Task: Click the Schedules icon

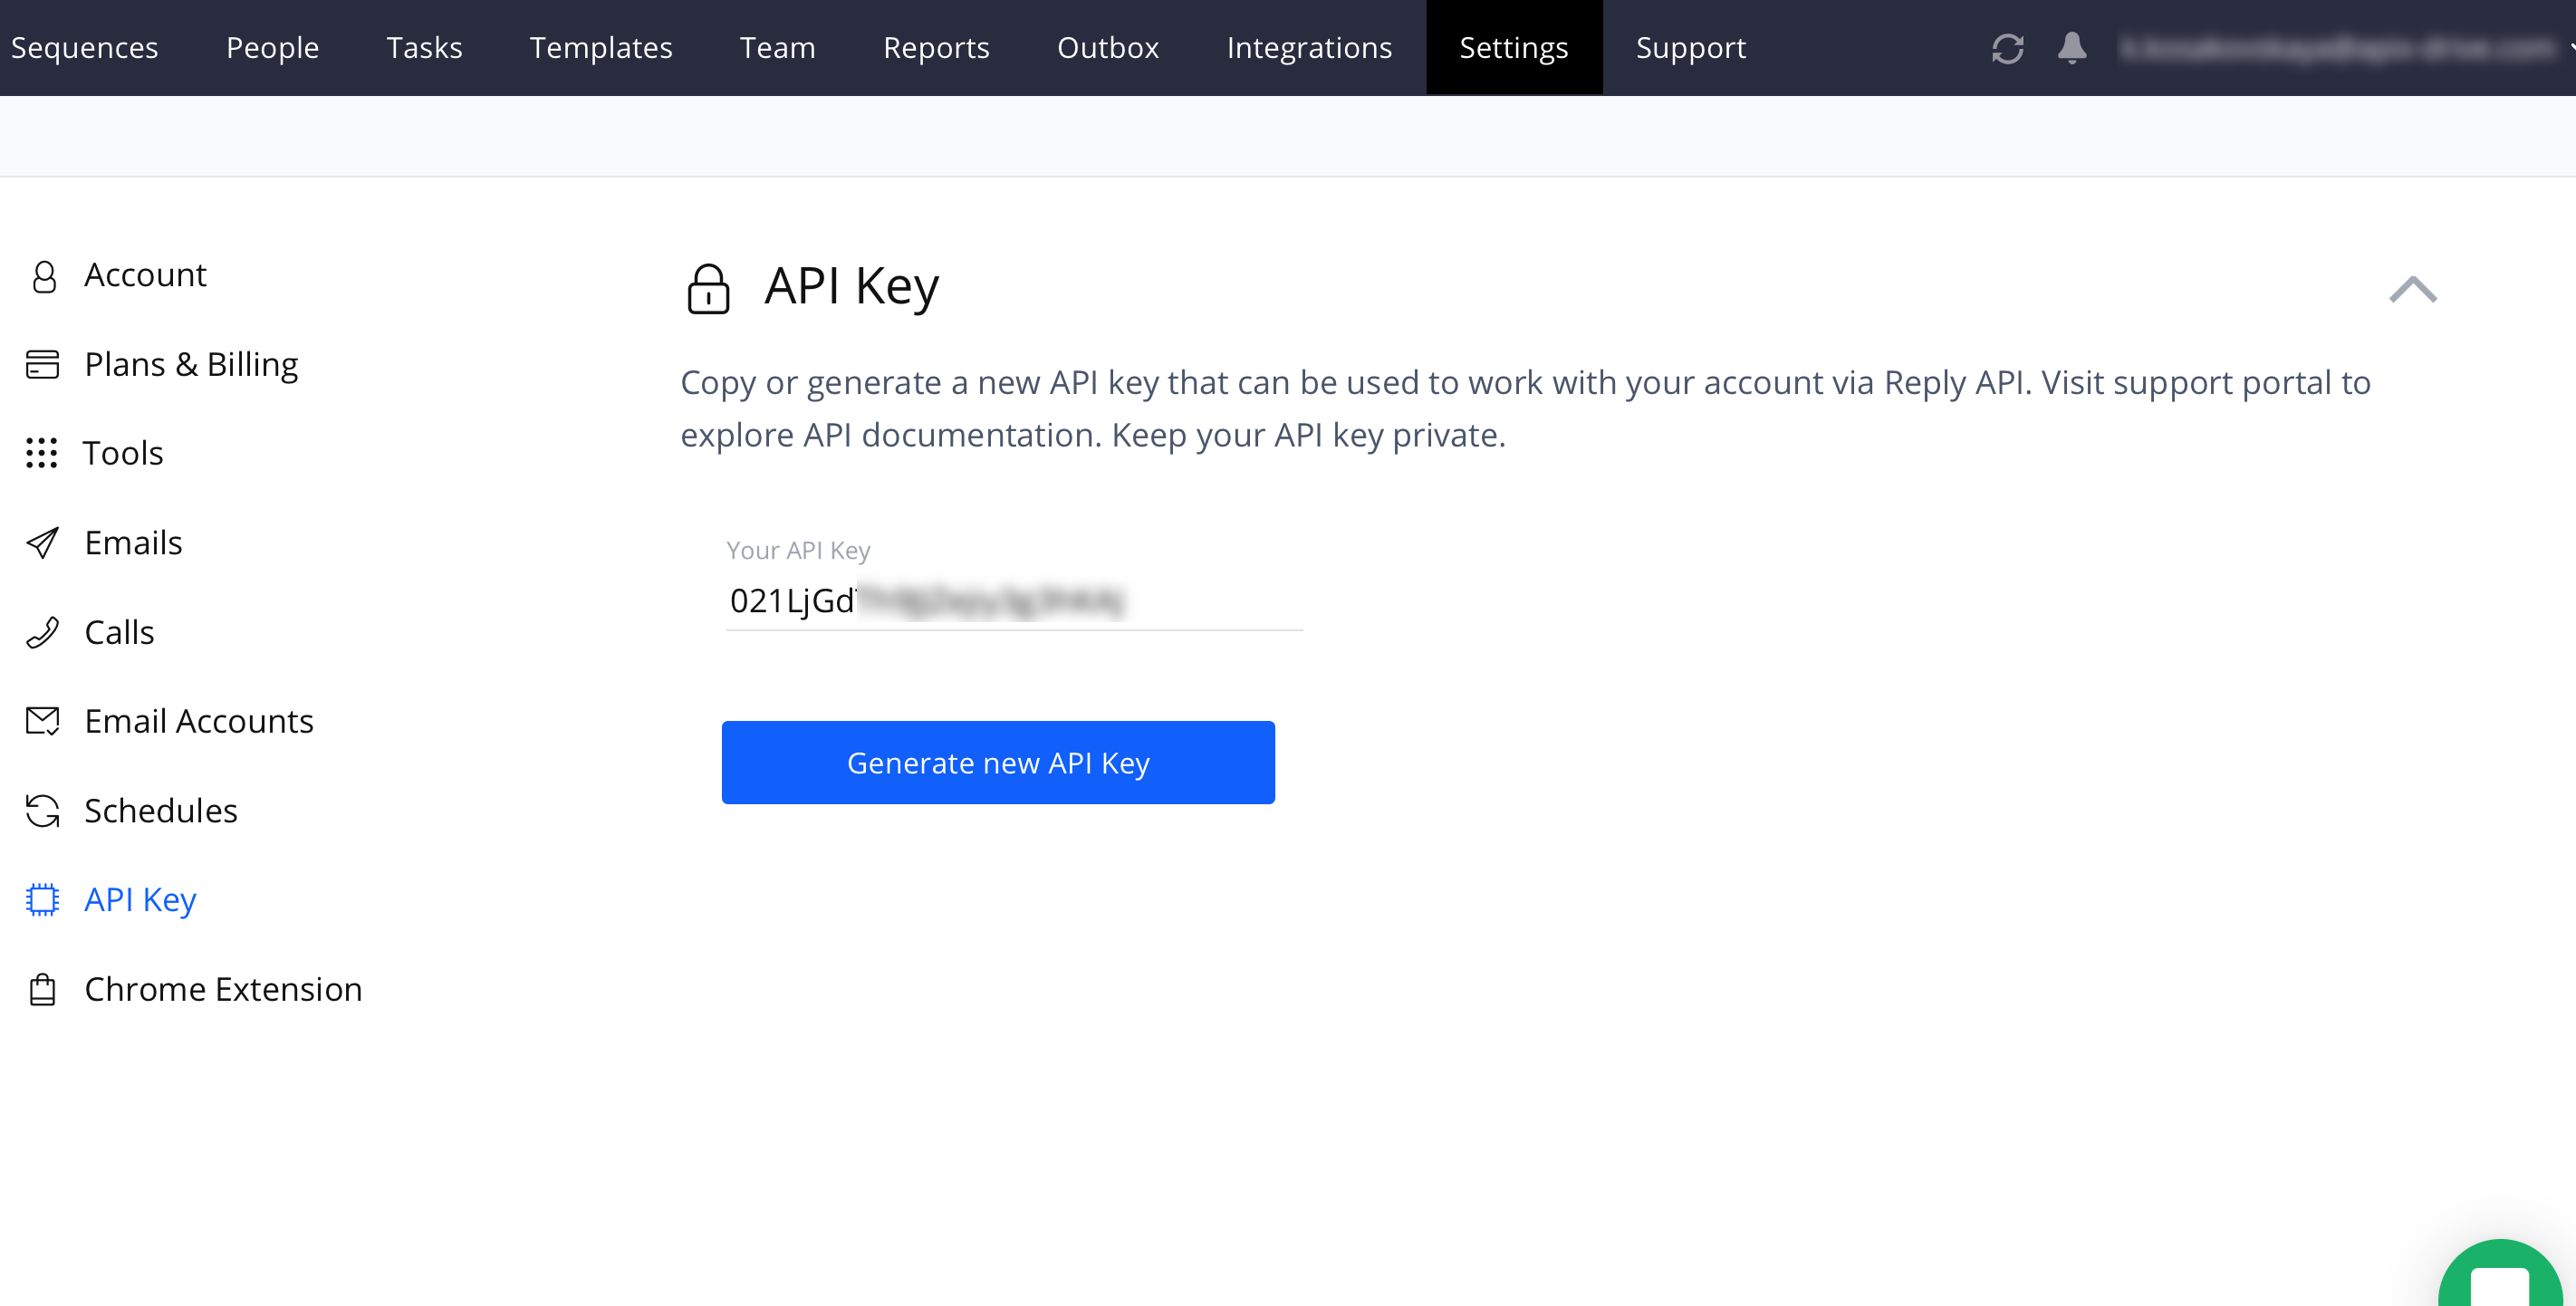Action: [43, 810]
